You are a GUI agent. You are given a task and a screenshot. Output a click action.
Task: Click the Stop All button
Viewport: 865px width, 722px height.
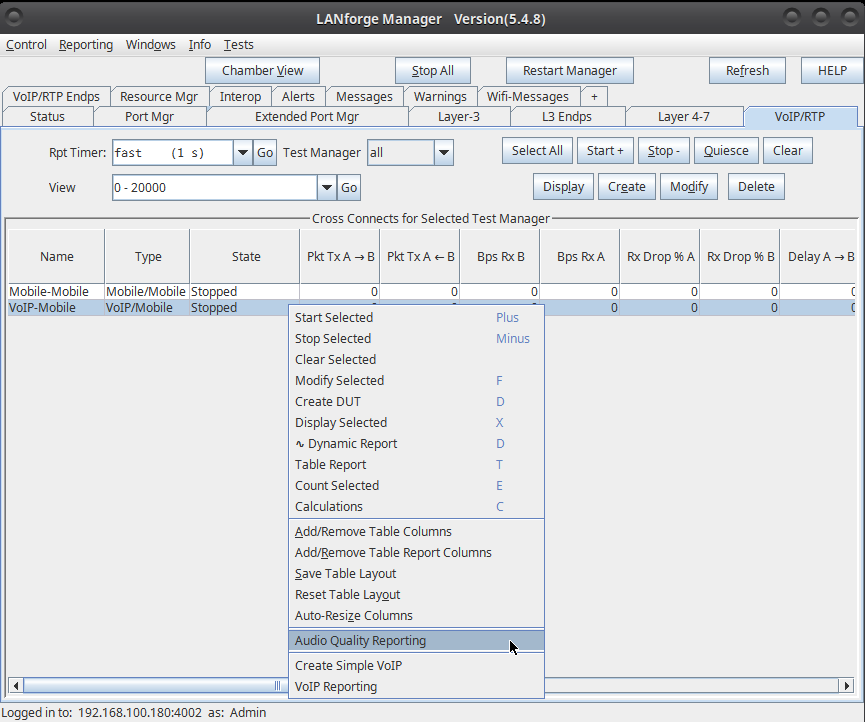pos(433,71)
